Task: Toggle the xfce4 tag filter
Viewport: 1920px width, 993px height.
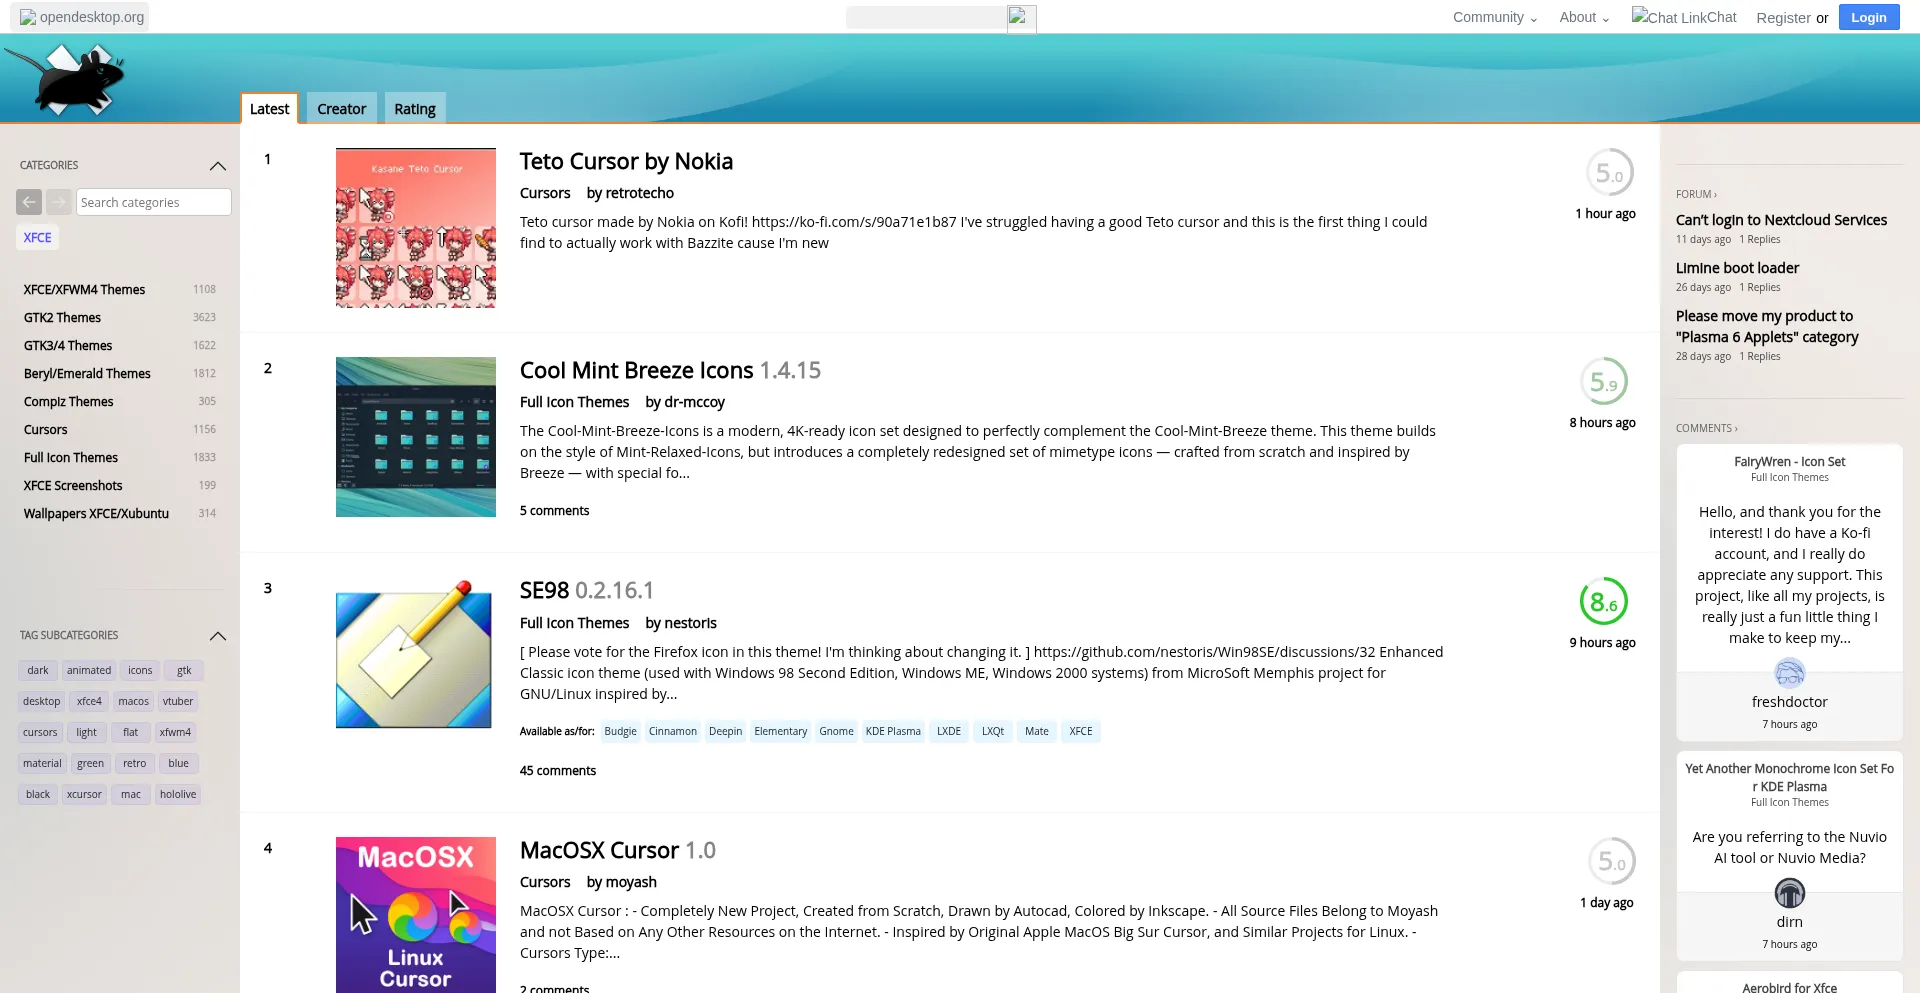Action: tap(89, 701)
